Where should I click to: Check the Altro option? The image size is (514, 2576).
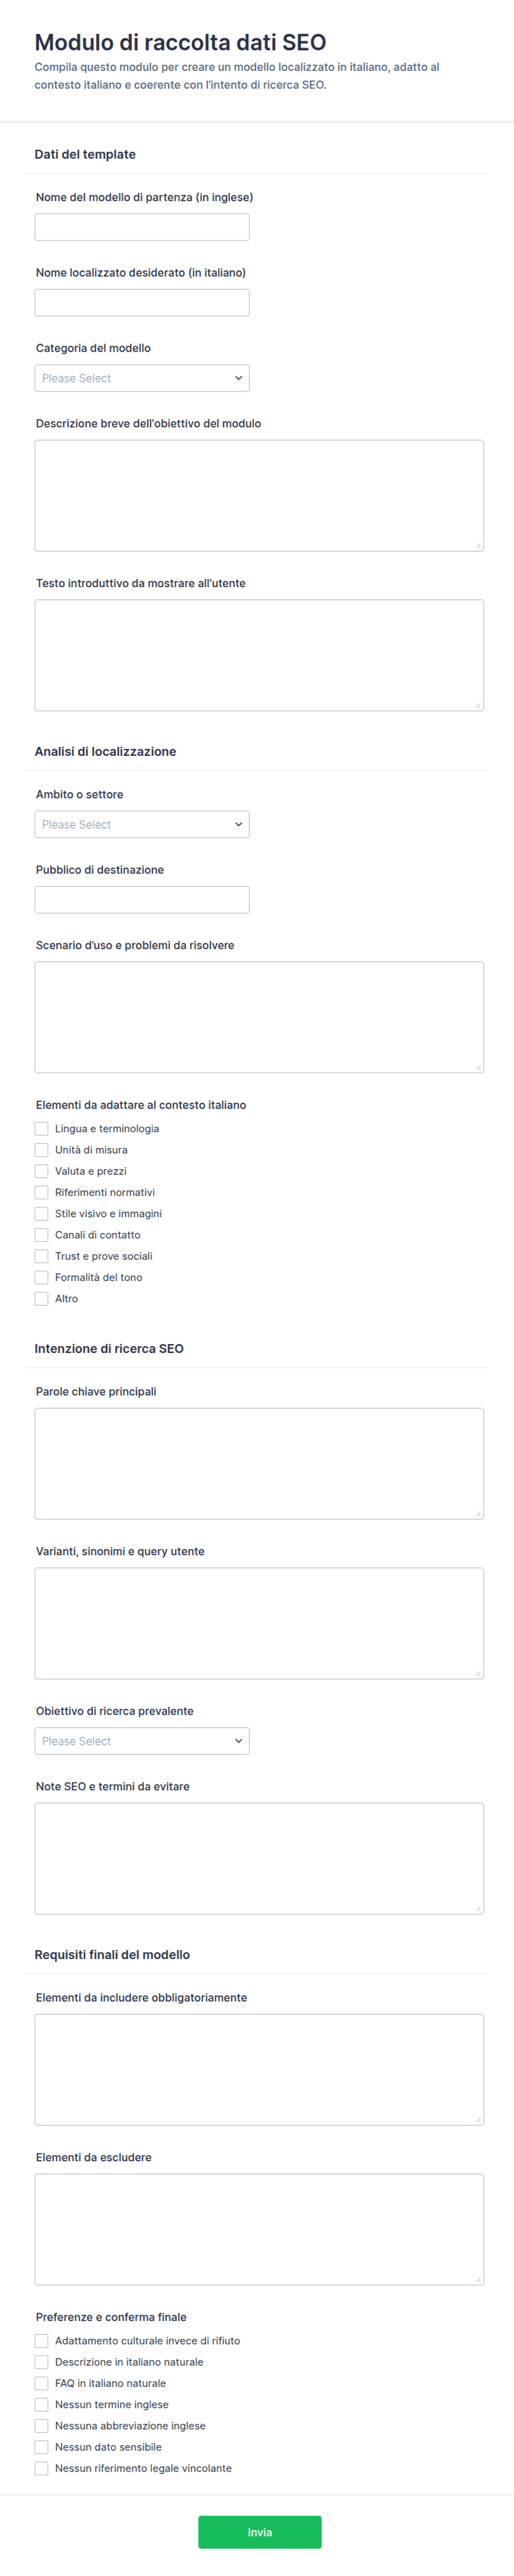coord(41,1298)
